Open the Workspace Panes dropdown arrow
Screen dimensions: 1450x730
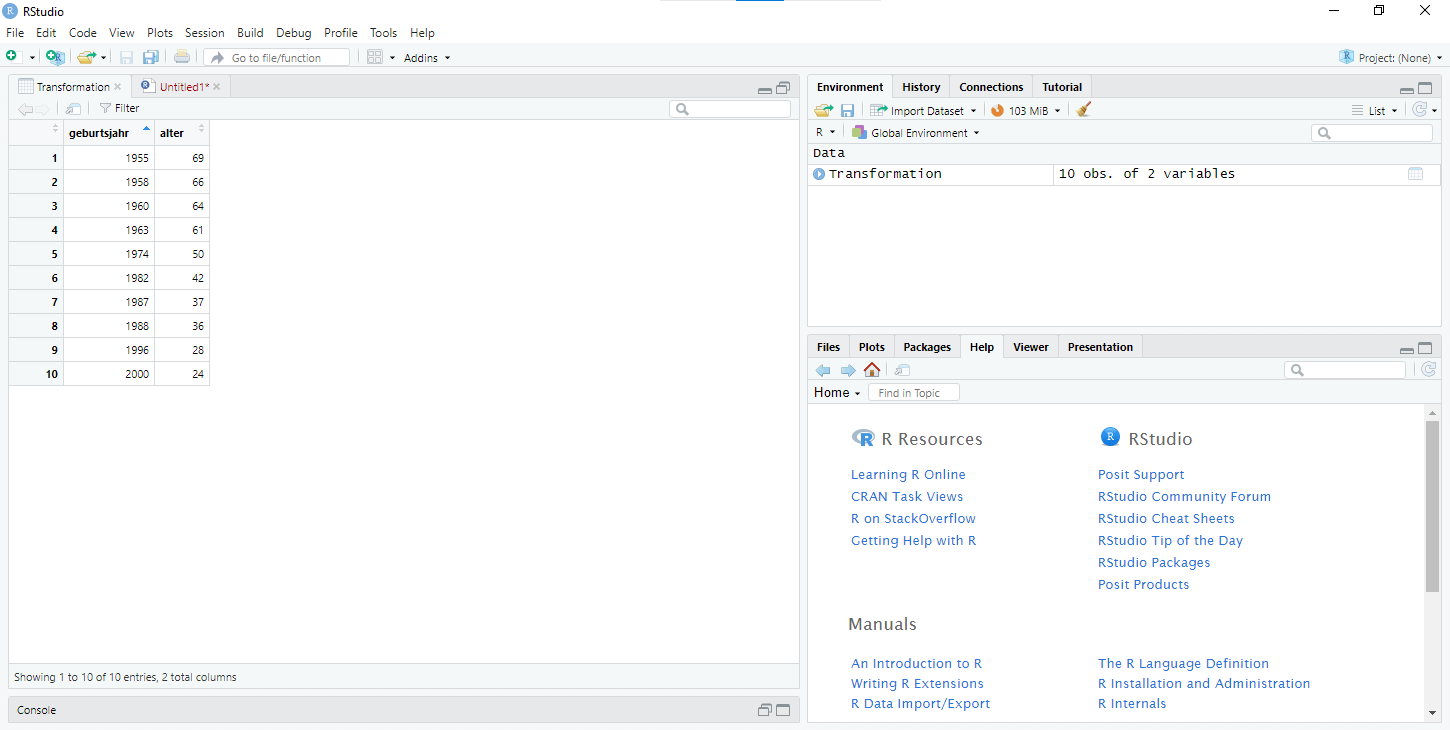point(392,58)
